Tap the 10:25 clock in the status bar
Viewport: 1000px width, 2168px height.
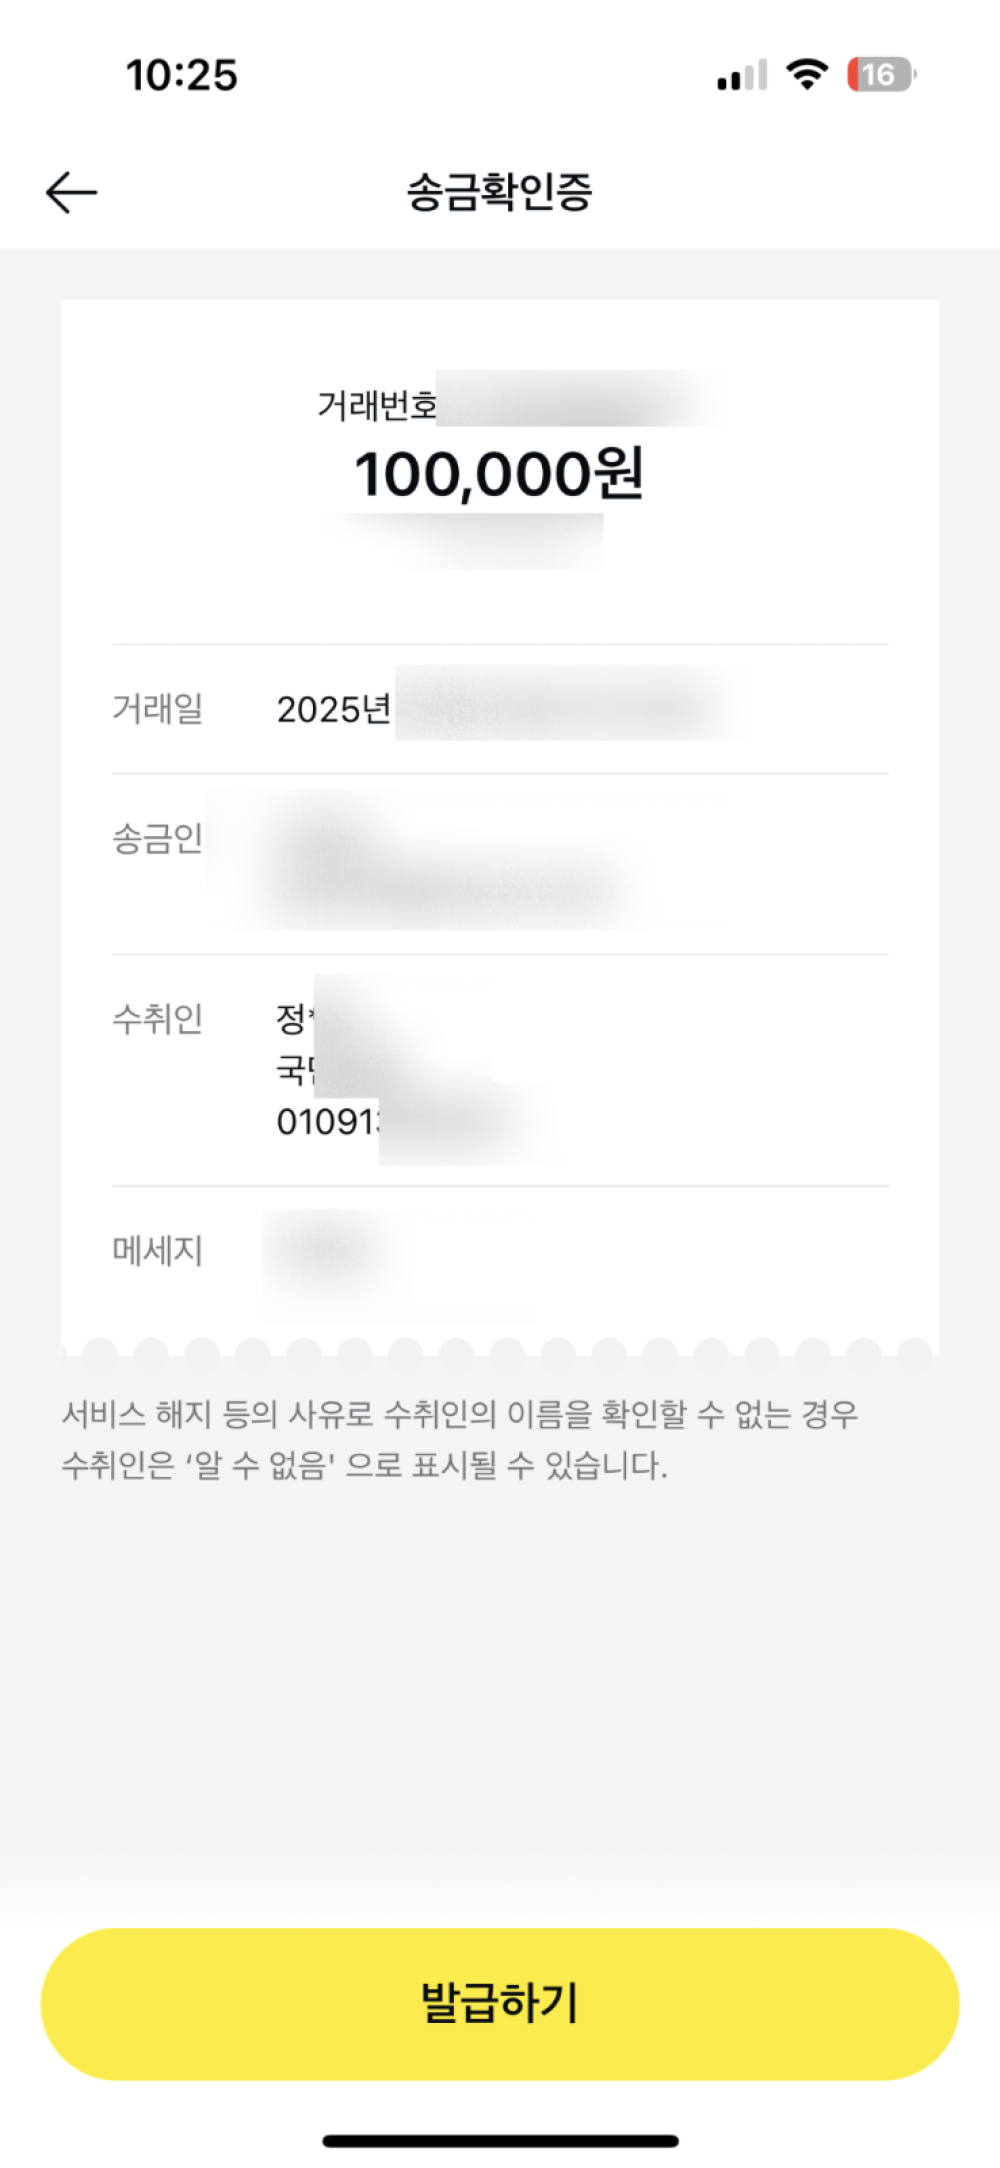[182, 75]
